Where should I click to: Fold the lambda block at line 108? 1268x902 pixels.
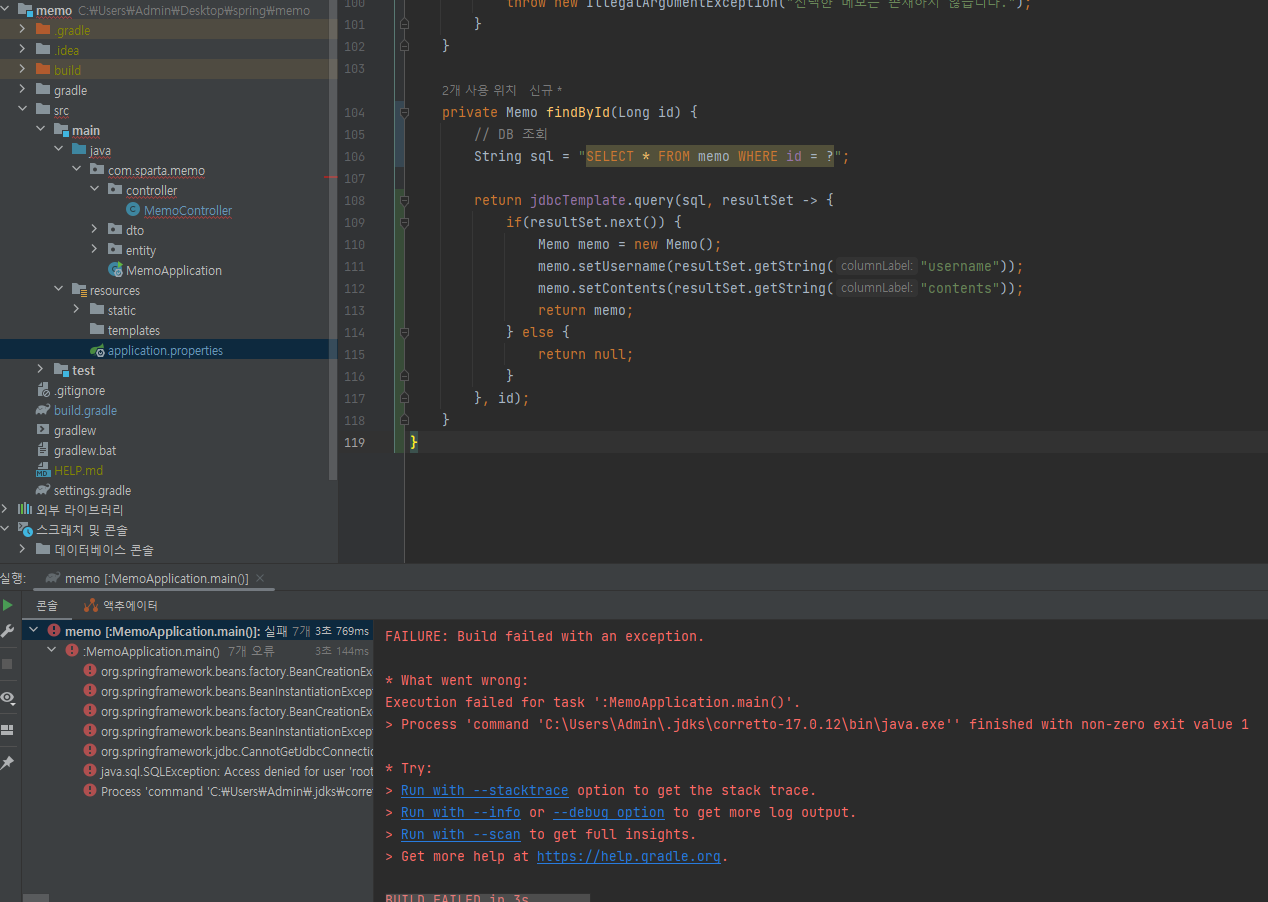(x=403, y=200)
